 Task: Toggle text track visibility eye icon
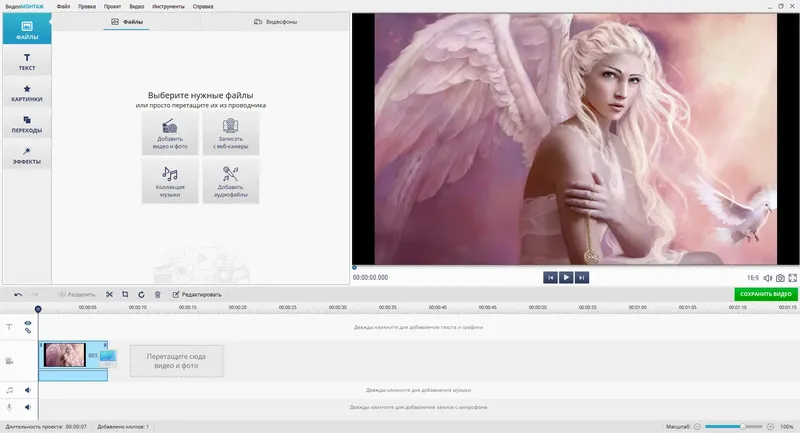click(28, 323)
